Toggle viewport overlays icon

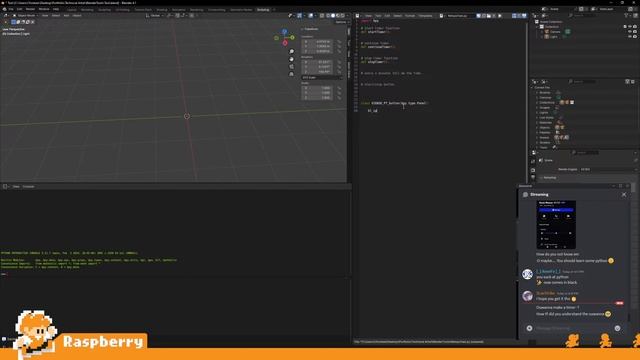pos(311,16)
